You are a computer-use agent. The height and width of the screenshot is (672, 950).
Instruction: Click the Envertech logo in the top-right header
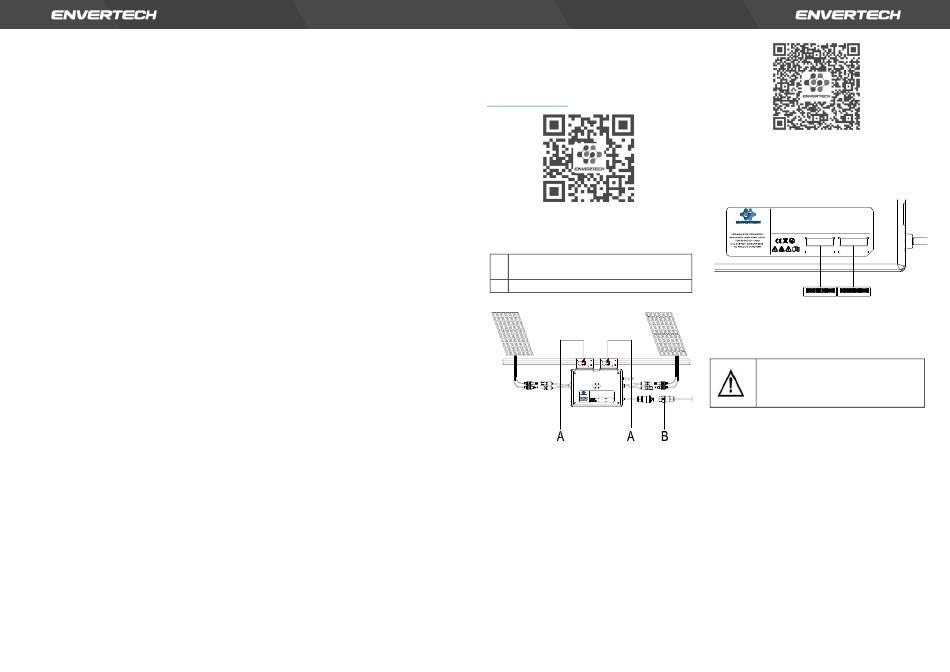847,15
